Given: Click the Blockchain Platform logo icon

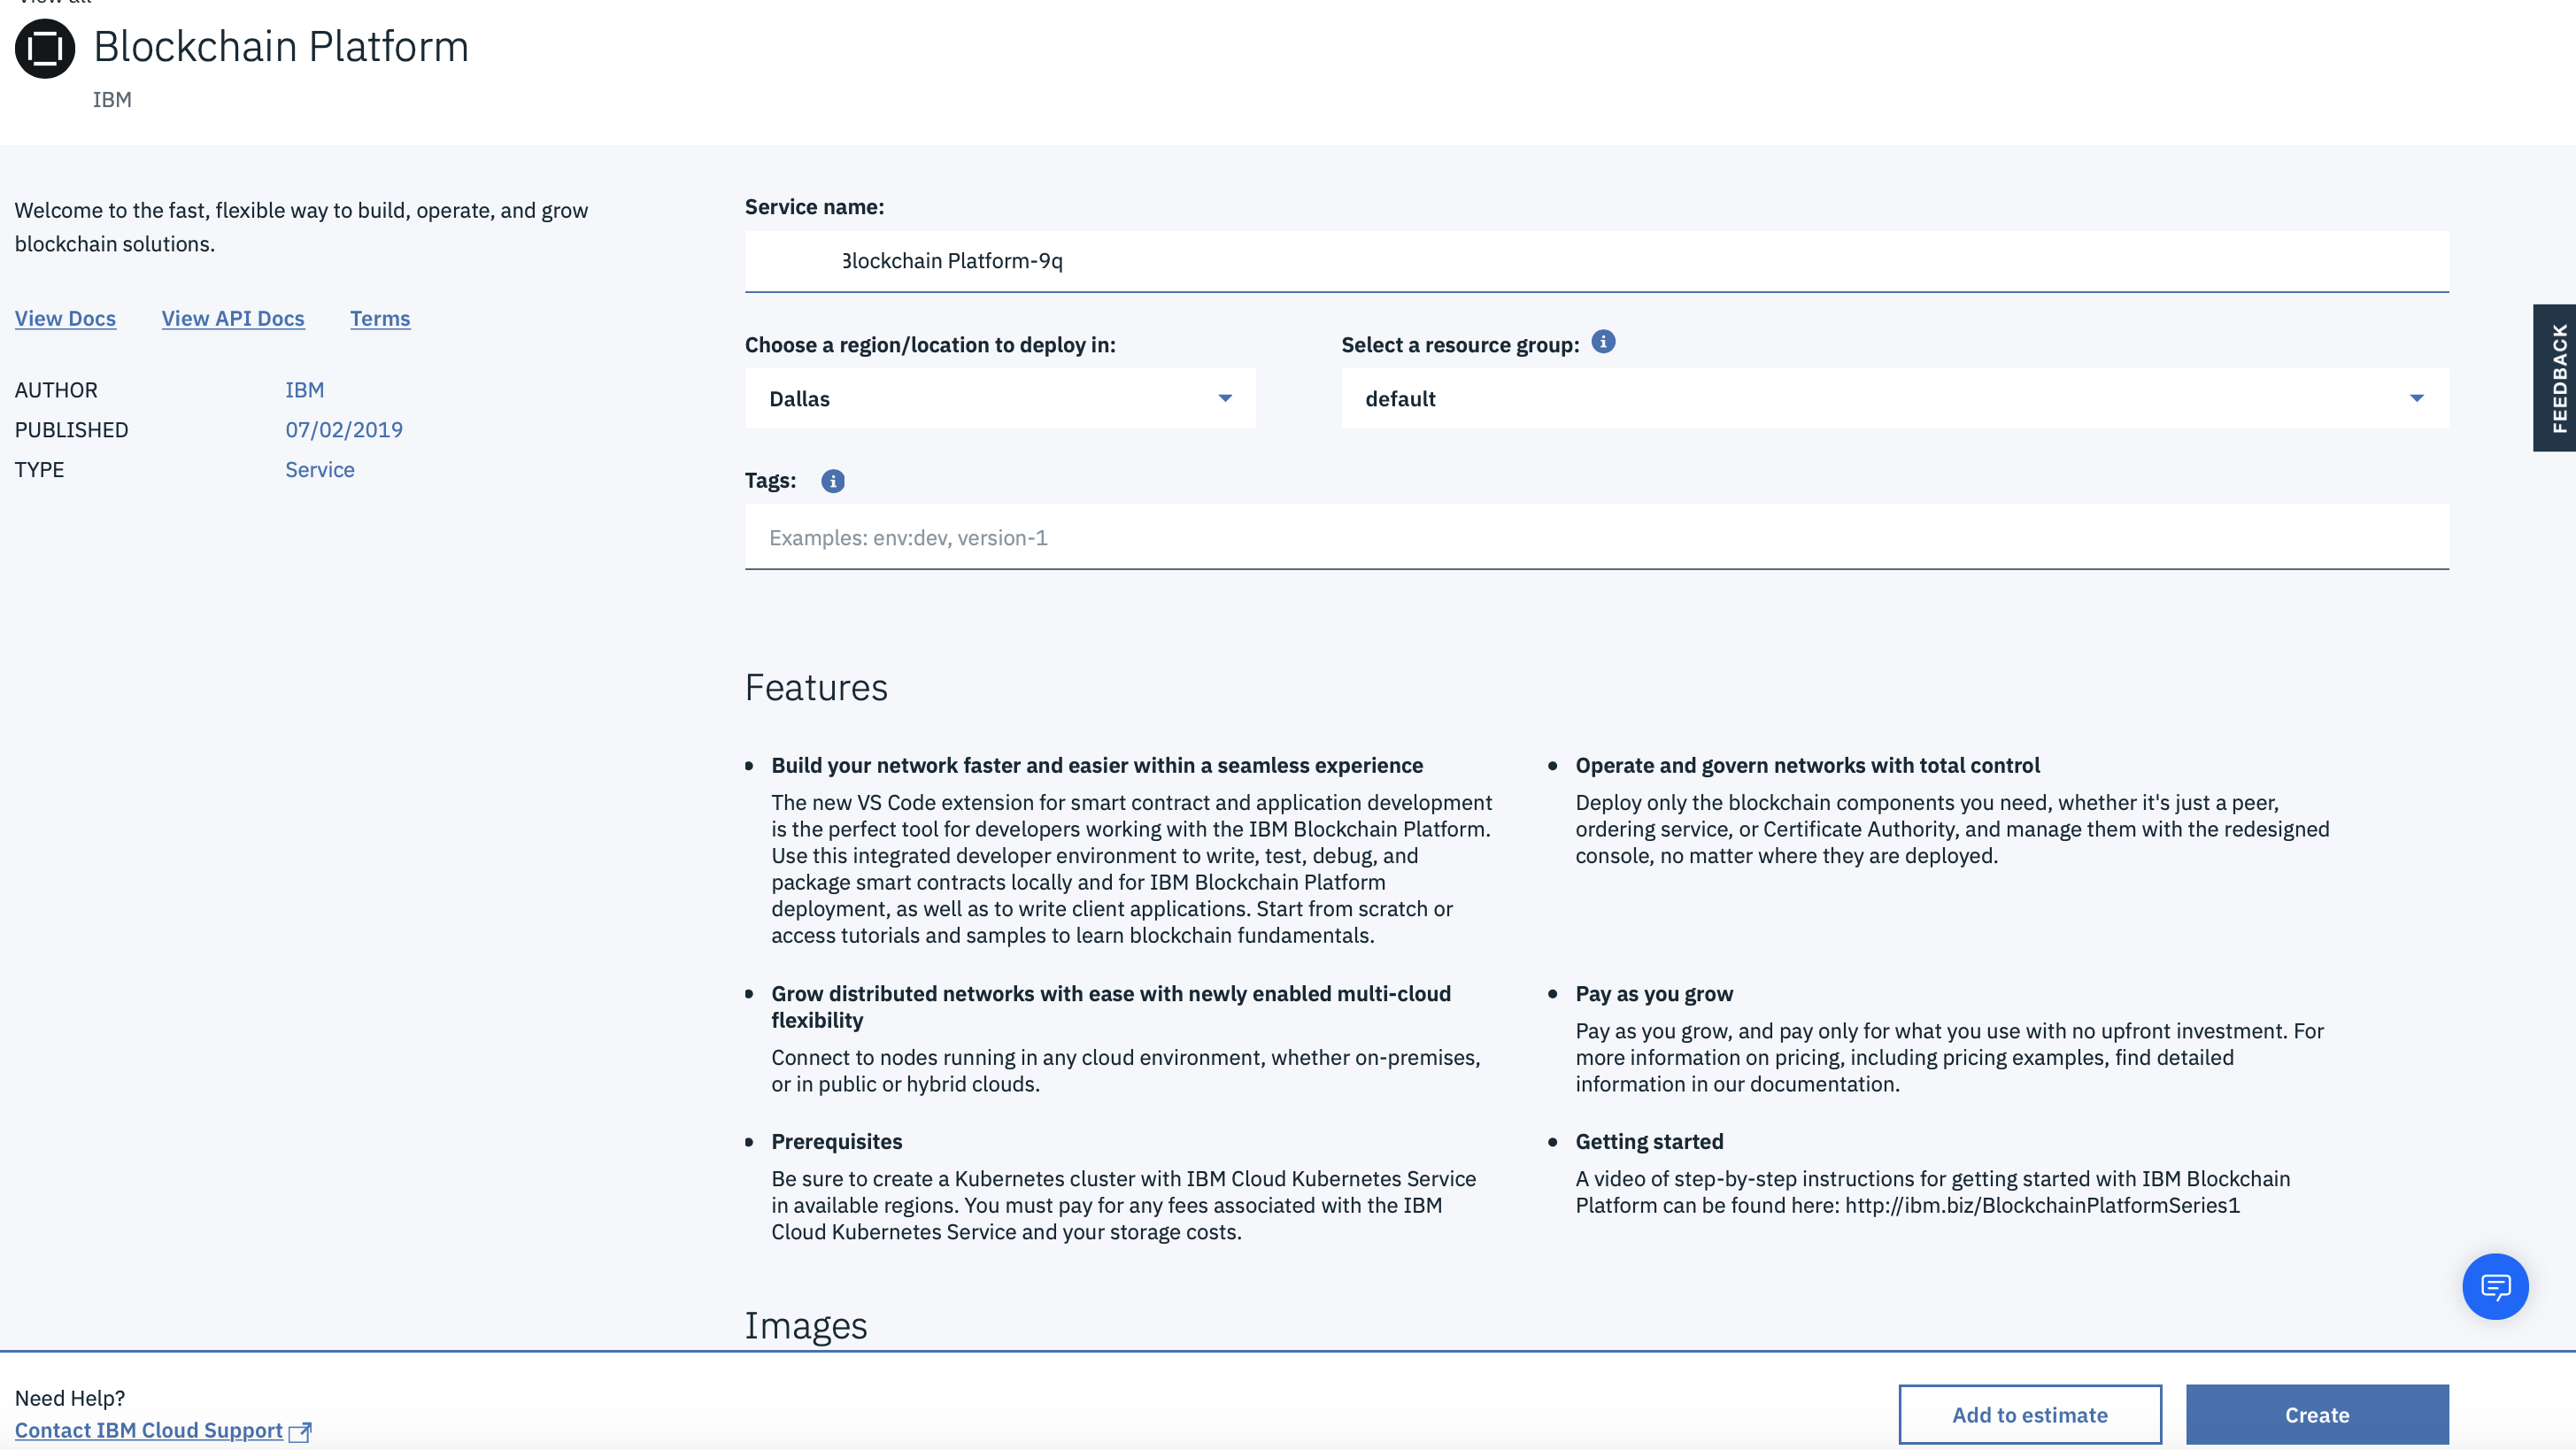Looking at the screenshot, I should [x=45, y=48].
